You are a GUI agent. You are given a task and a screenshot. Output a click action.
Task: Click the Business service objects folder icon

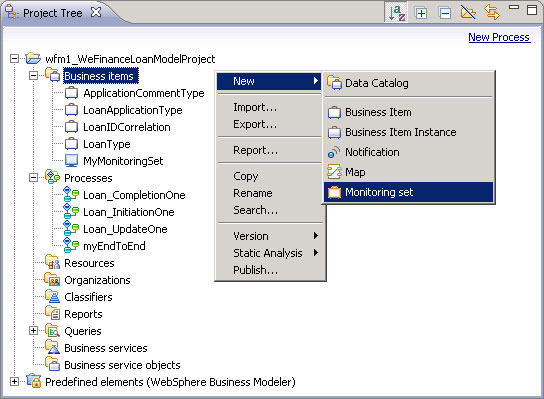tap(52, 364)
